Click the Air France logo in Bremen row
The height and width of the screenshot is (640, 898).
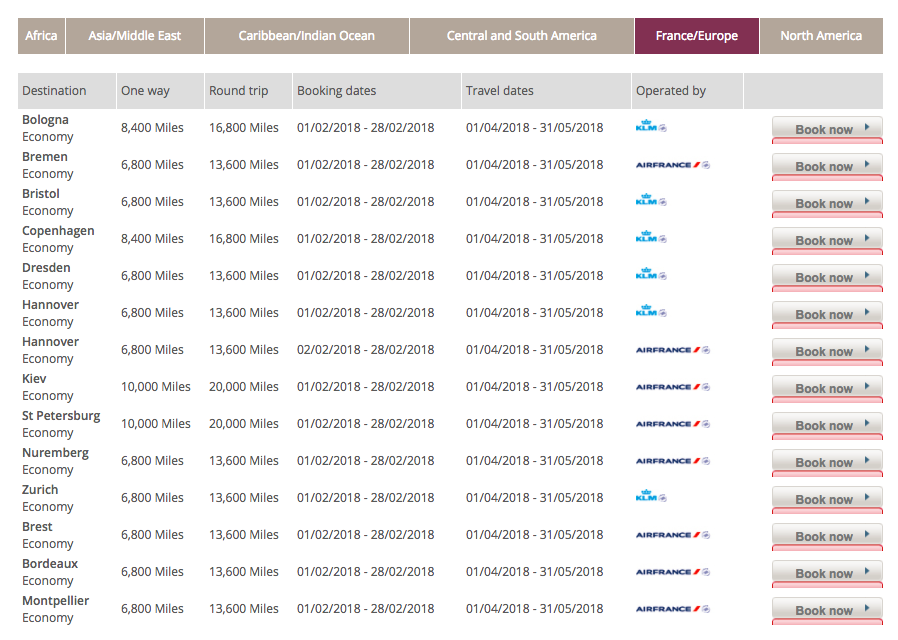point(673,165)
